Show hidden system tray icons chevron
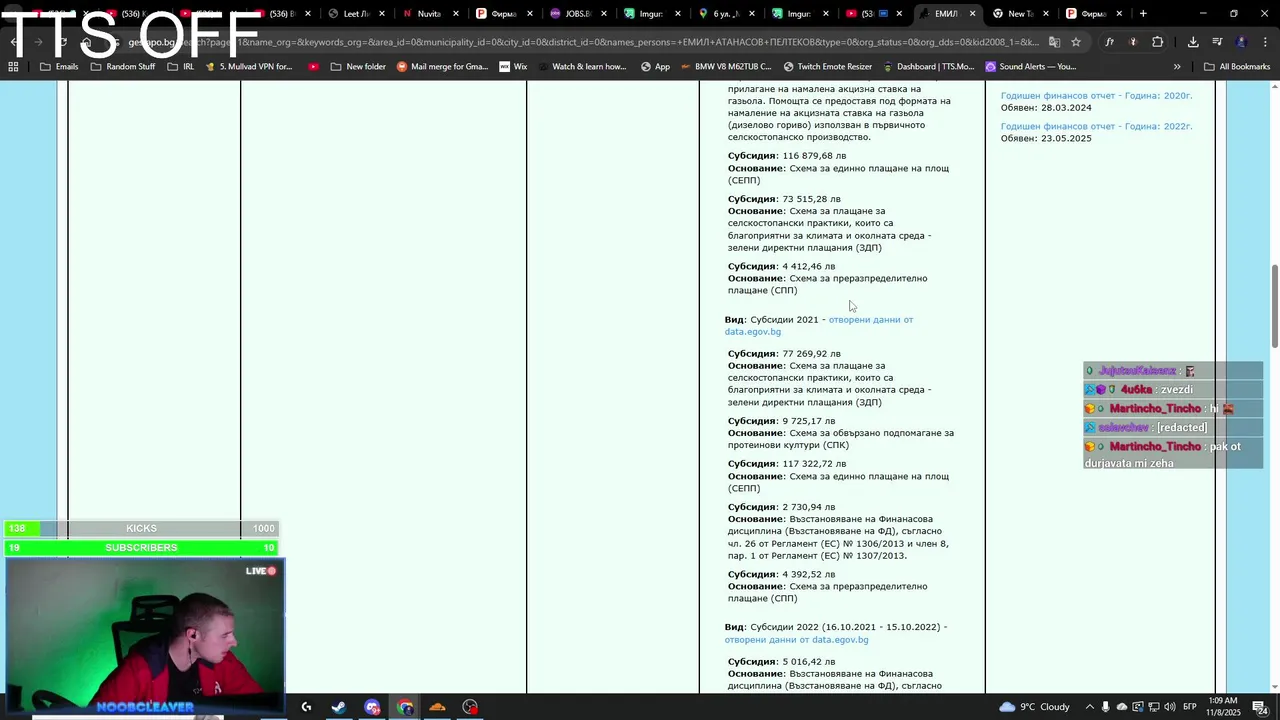1280x720 pixels. (1089, 707)
